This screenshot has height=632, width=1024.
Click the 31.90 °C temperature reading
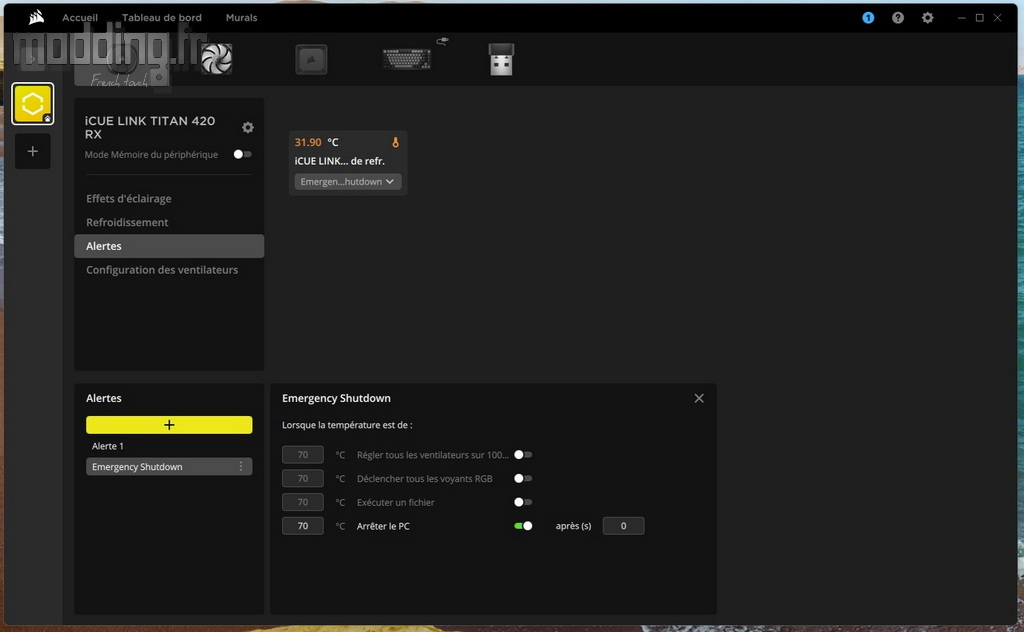pos(317,142)
